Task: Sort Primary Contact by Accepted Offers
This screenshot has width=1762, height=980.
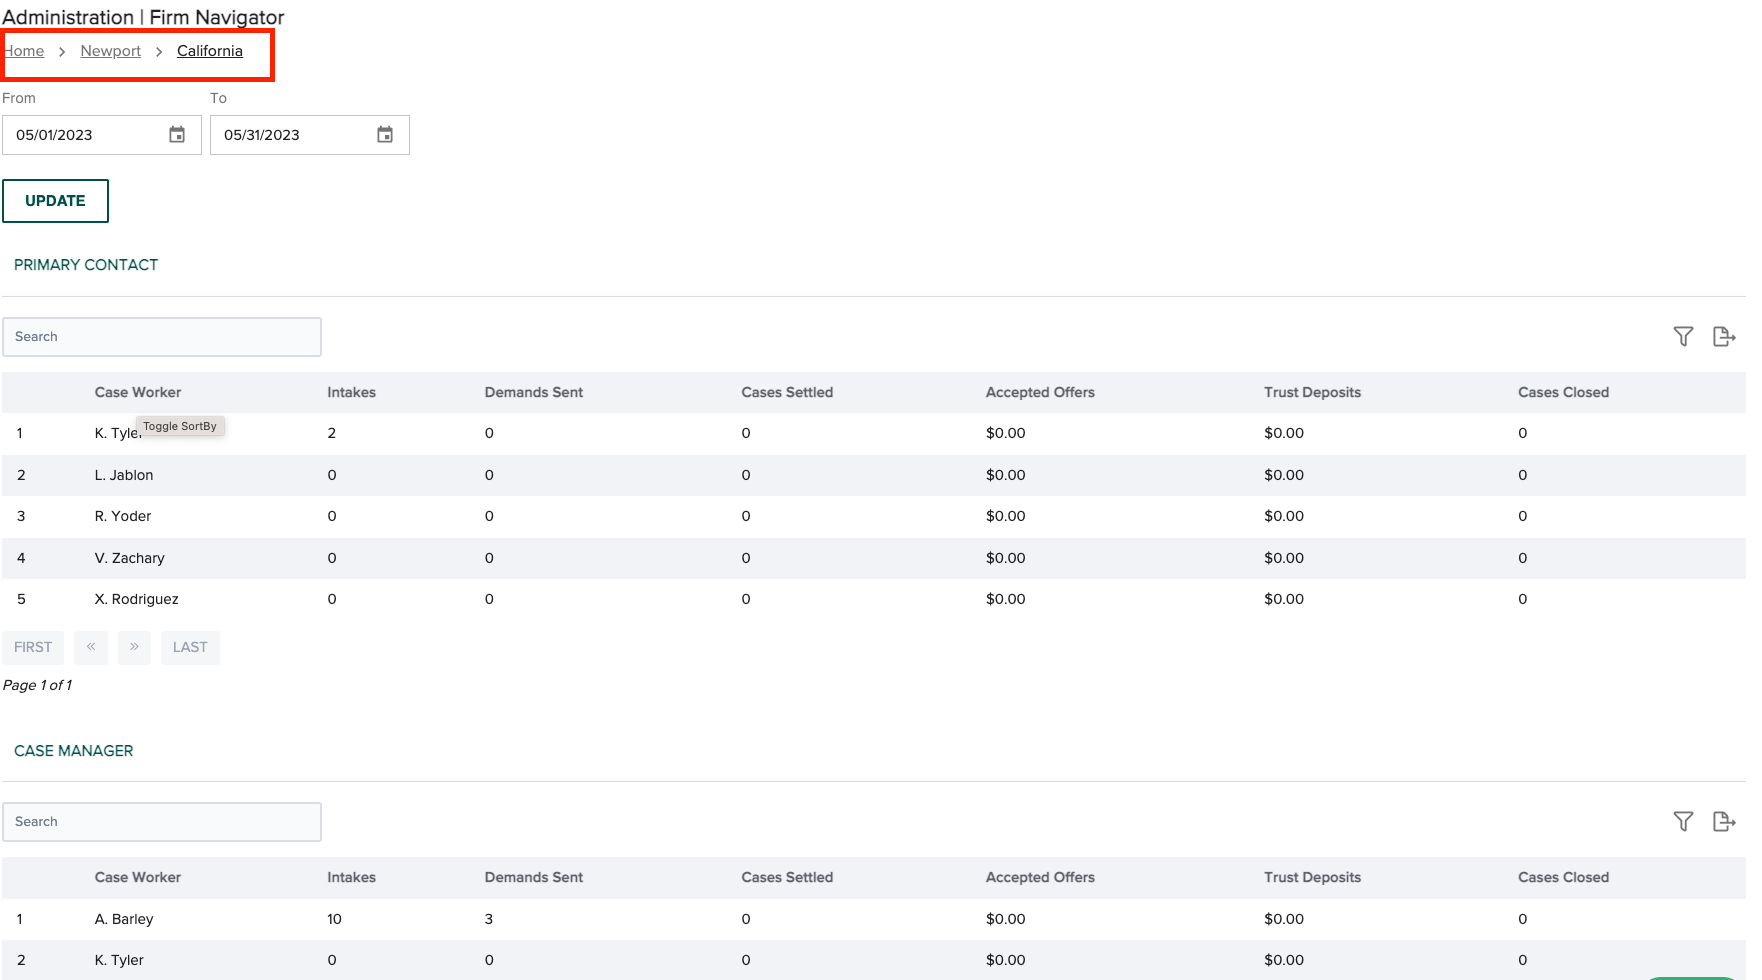Action: 1040,393
